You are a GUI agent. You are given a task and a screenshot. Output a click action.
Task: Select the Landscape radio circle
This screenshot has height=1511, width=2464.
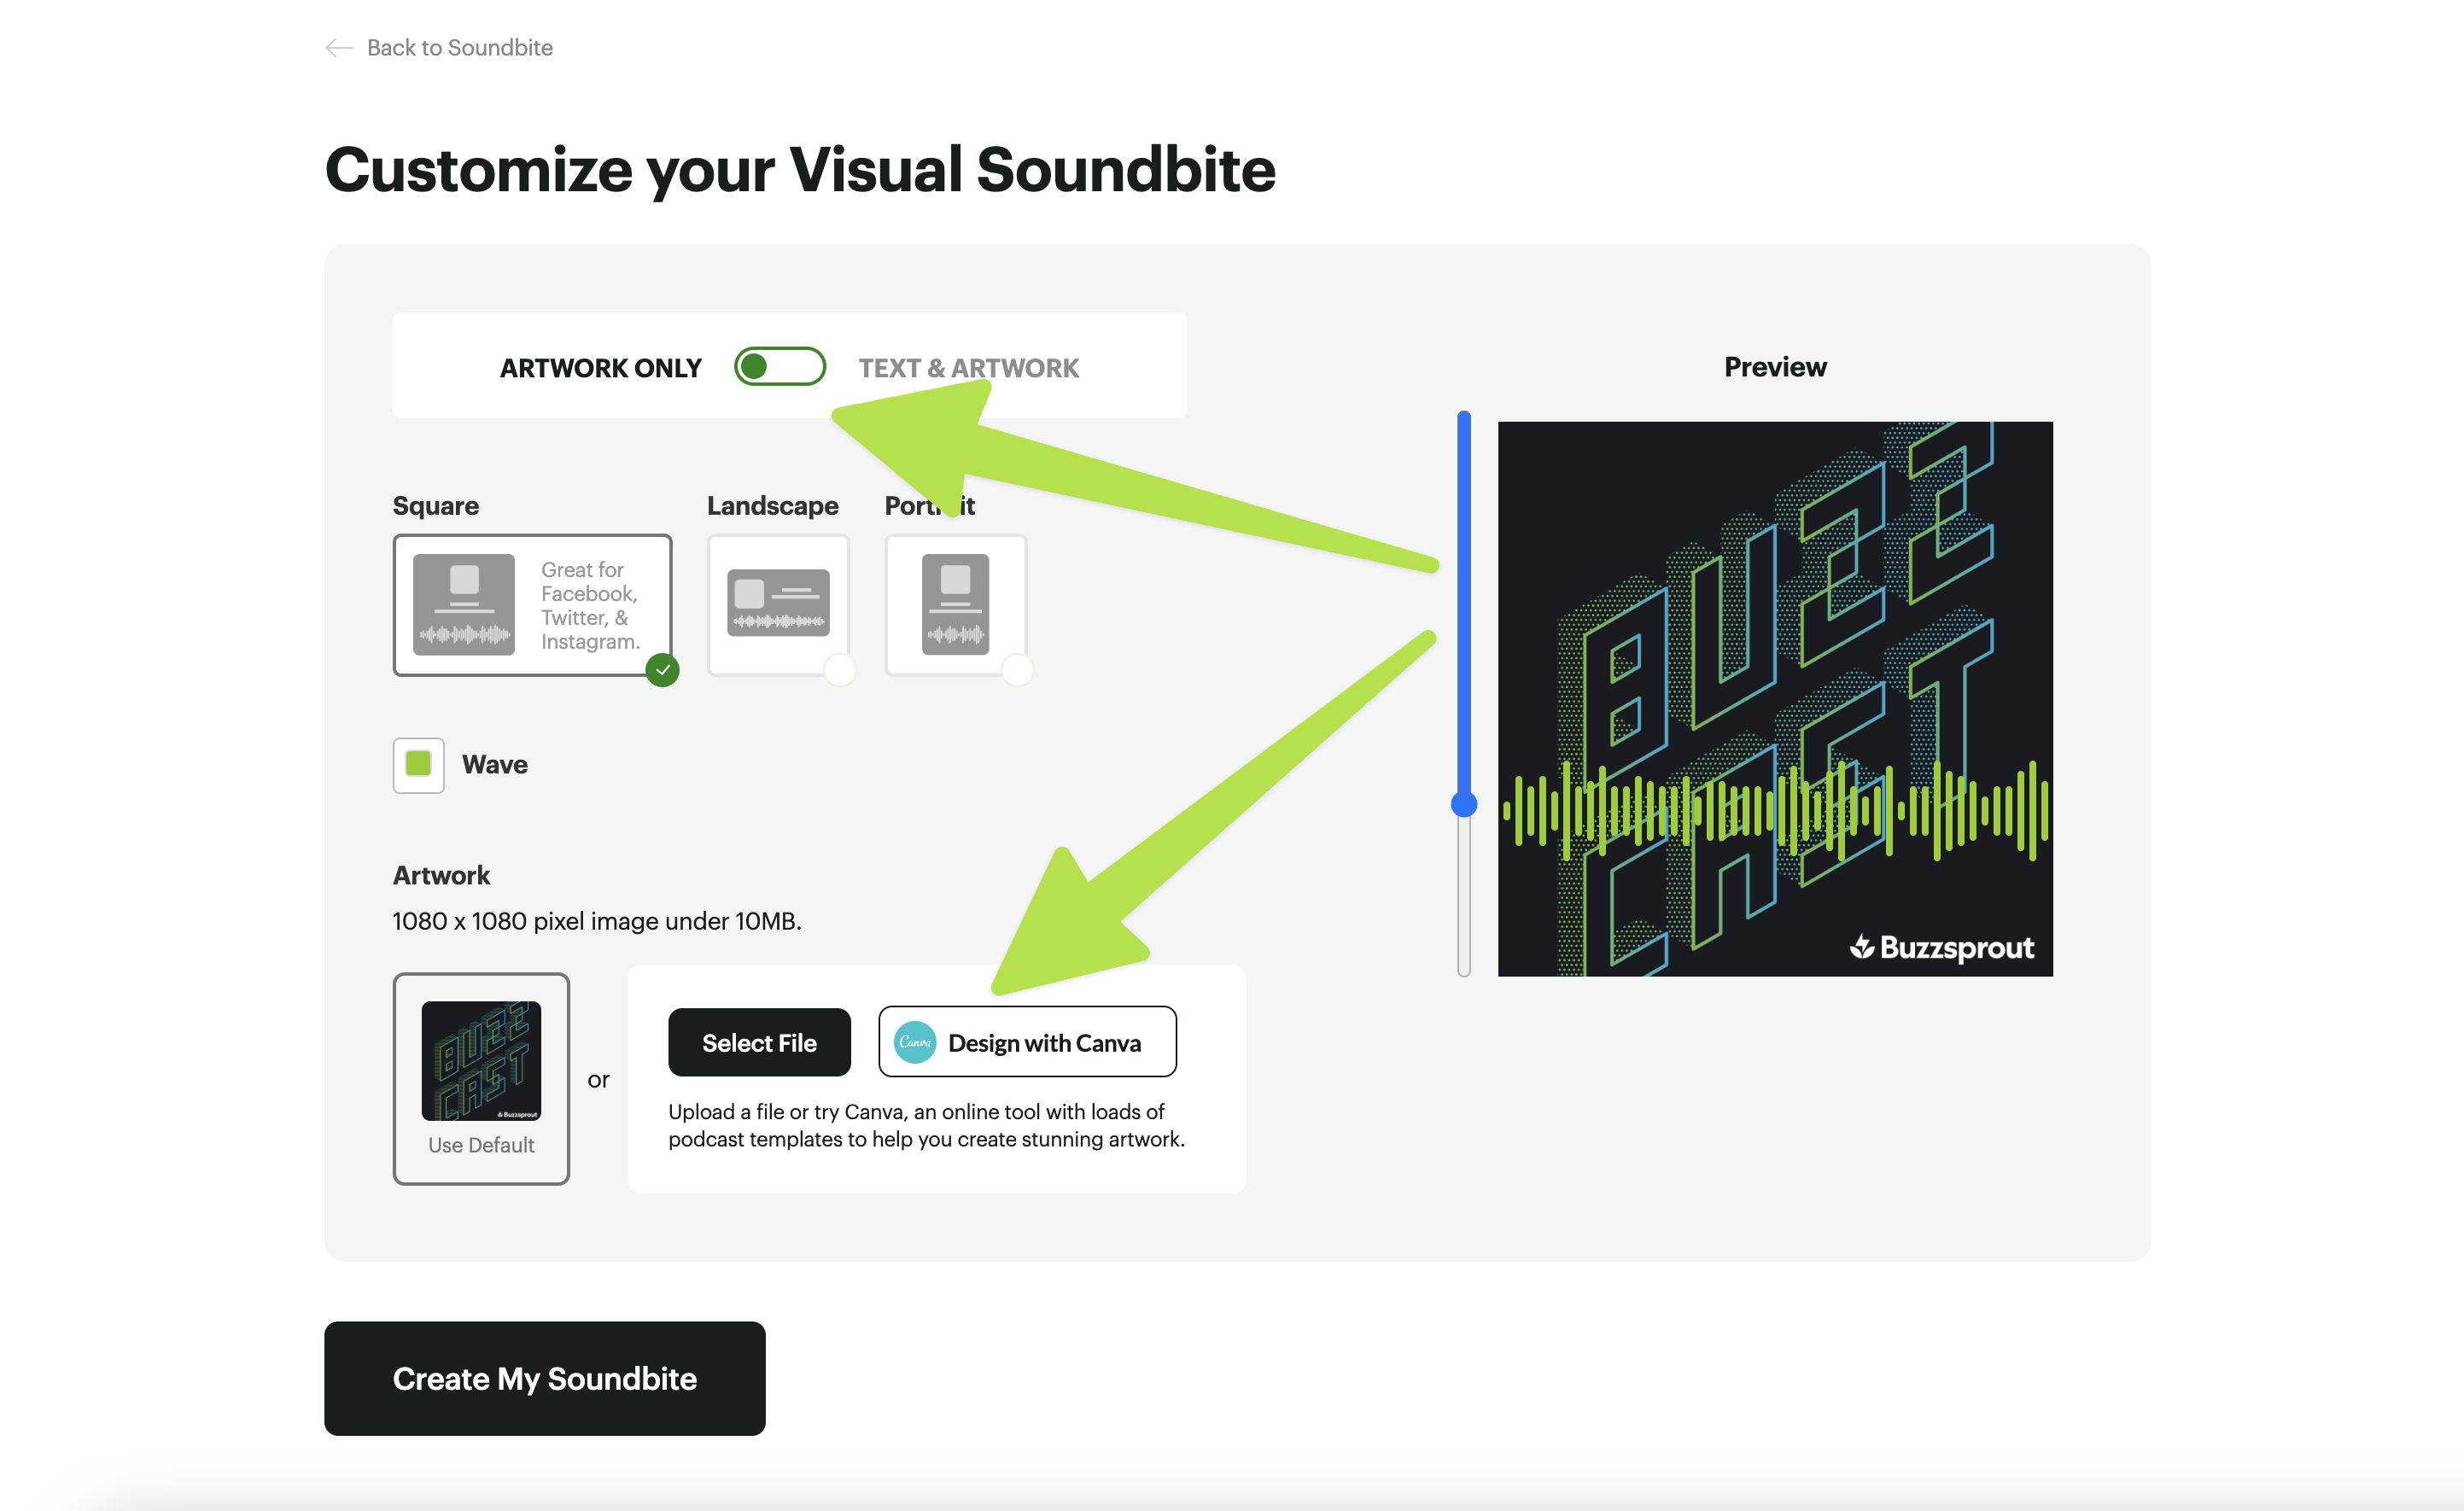(x=840, y=669)
